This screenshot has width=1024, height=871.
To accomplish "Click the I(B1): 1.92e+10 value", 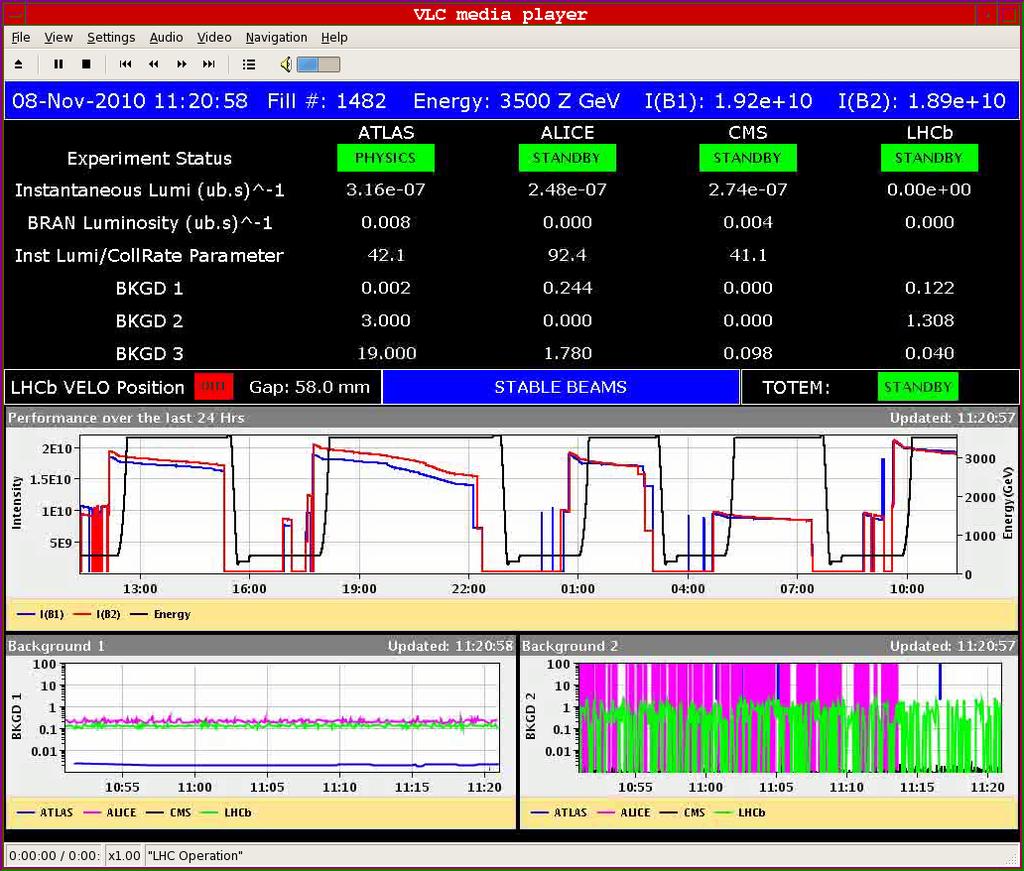I will click(728, 101).
